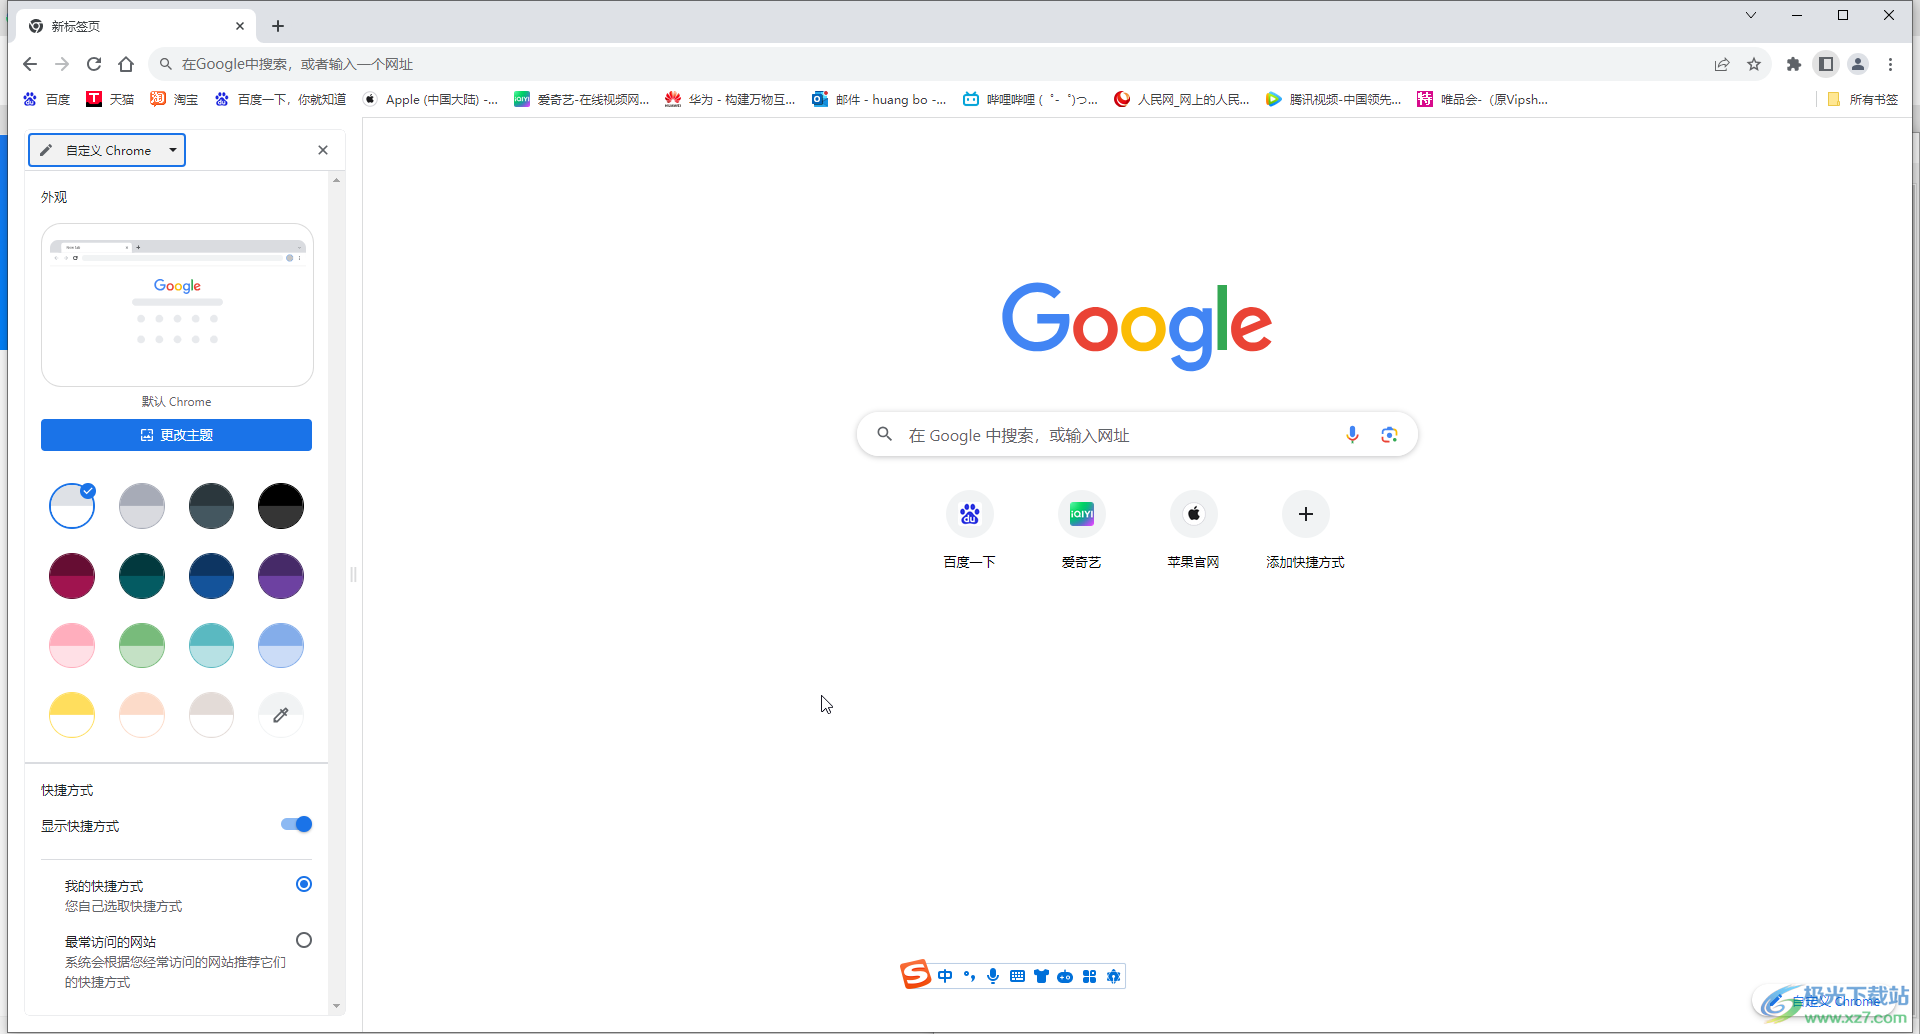
Task: Open the 百度一下 shortcut tile
Action: [x=970, y=530]
